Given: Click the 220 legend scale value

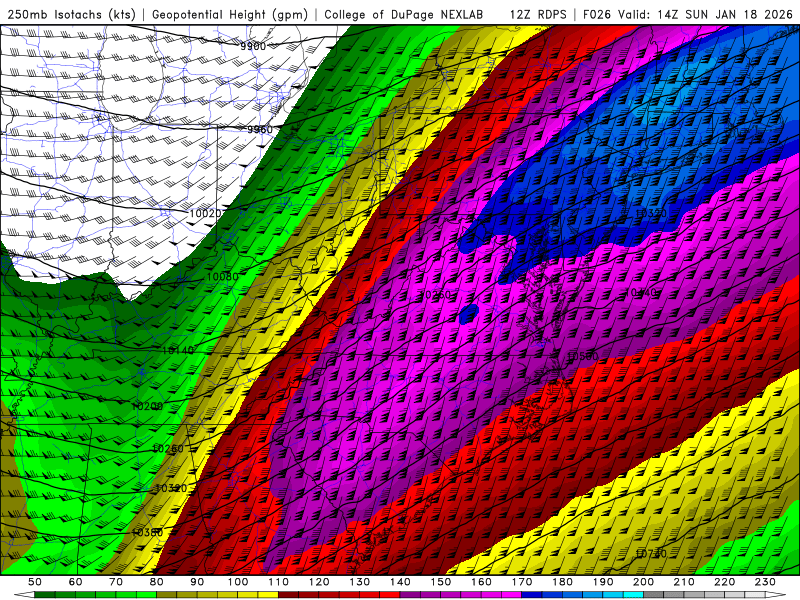Looking at the screenshot, I should (725, 582).
